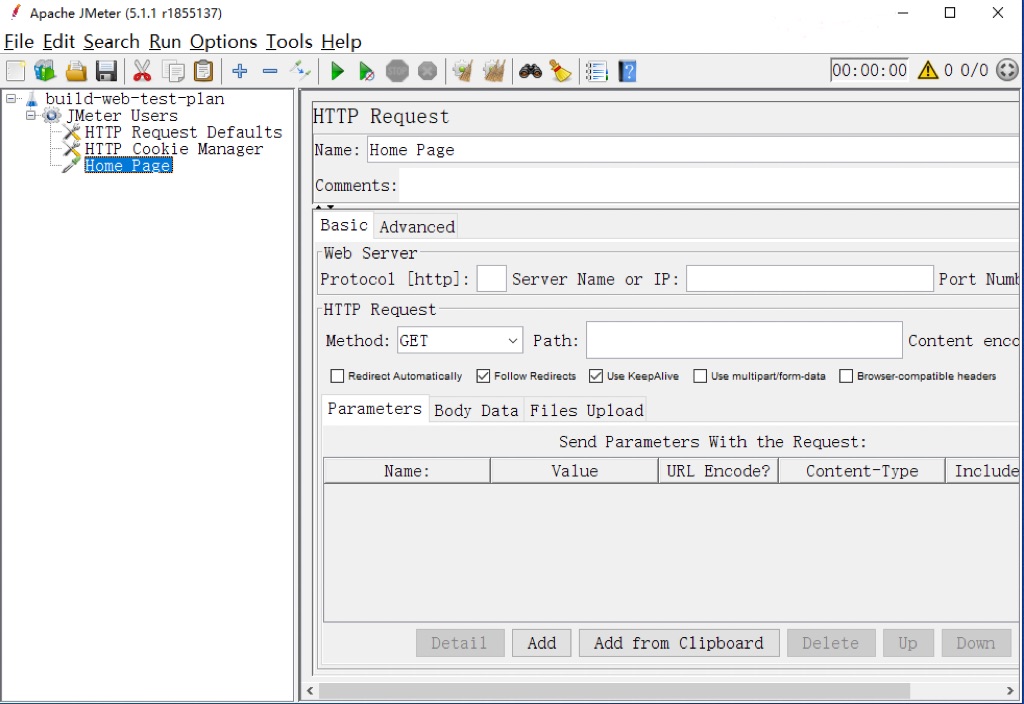Select the Parameters tab
1024x704 pixels.
click(x=375, y=409)
